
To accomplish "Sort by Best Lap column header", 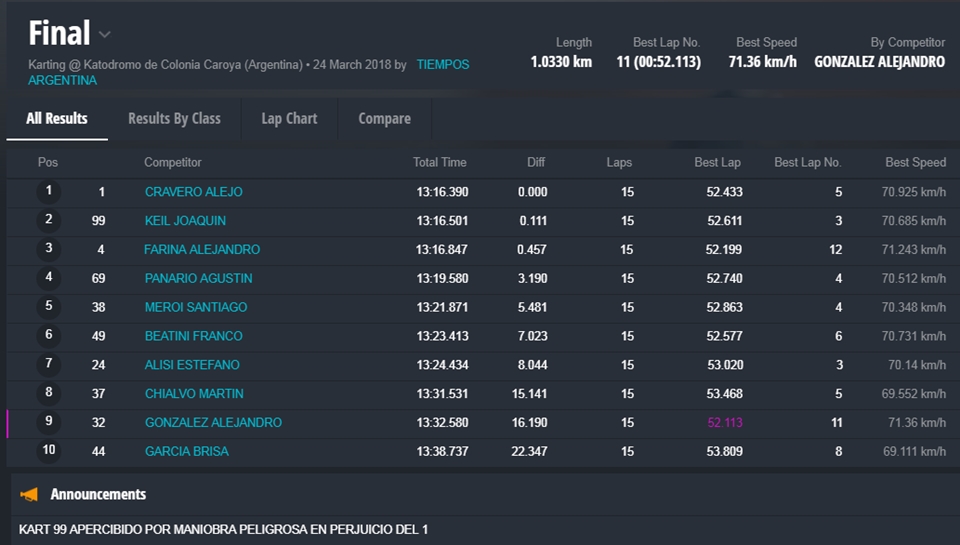I will click(717, 162).
